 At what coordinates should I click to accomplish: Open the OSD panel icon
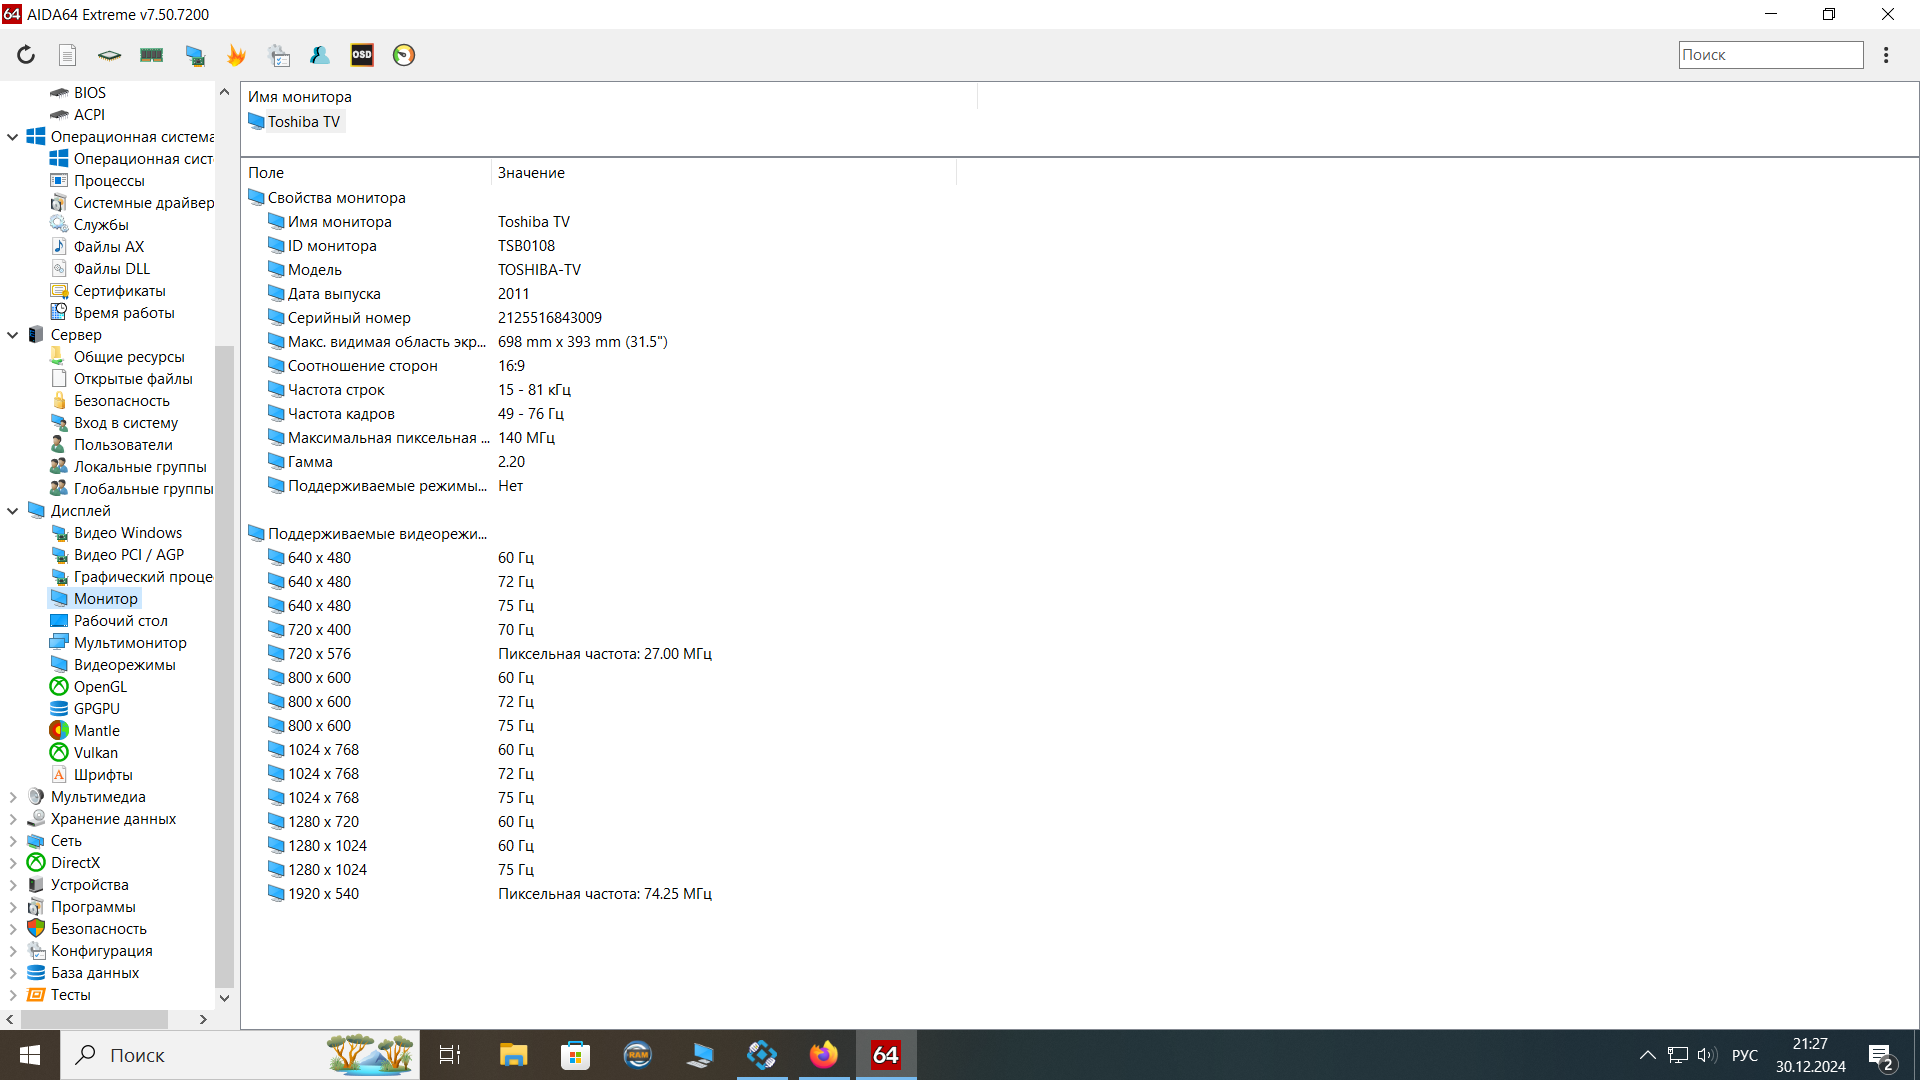click(x=362, y=55)
